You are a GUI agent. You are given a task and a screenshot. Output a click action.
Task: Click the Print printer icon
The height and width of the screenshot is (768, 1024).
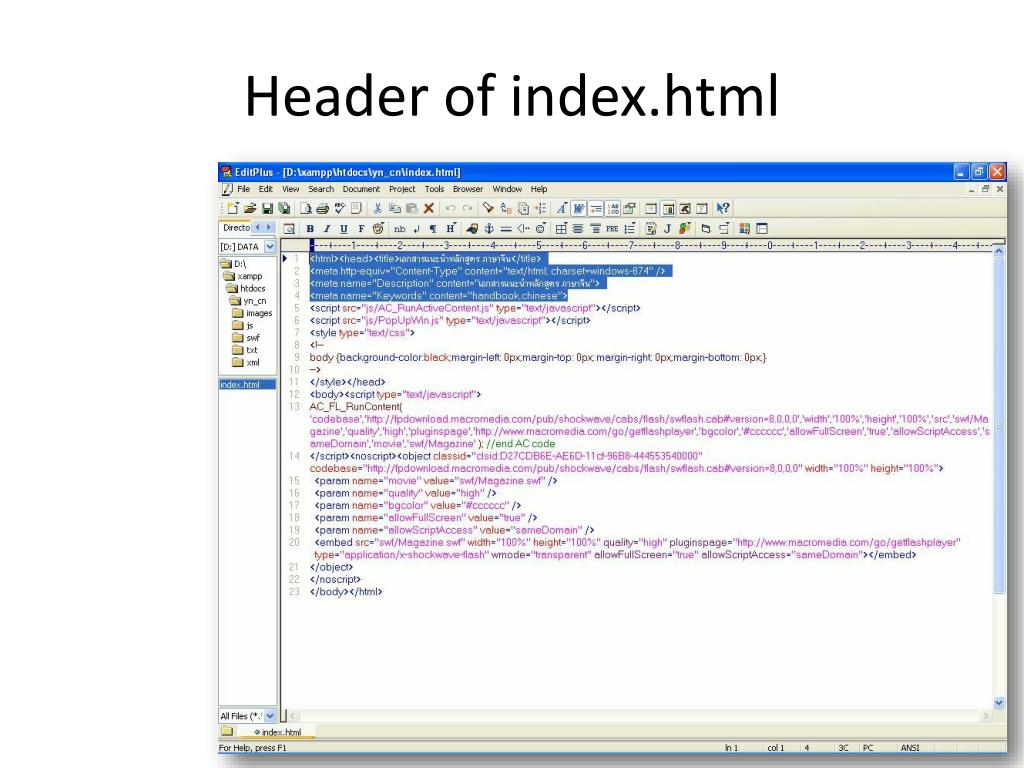[323, 208]
